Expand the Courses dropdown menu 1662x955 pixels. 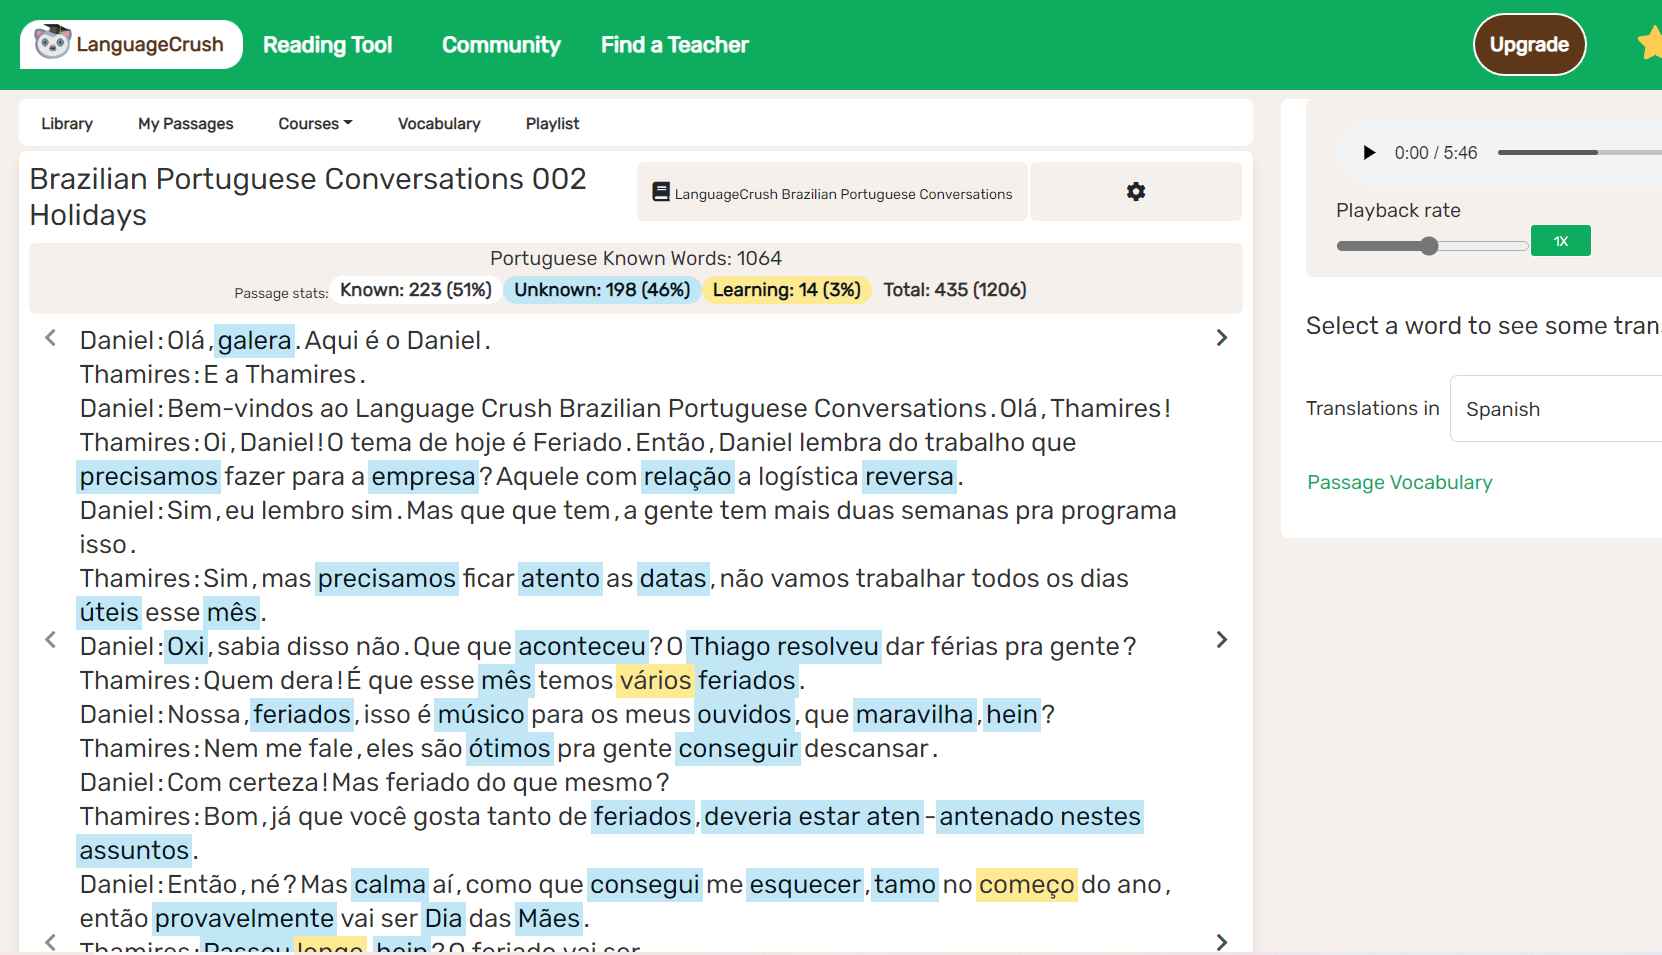pos(315,124)
